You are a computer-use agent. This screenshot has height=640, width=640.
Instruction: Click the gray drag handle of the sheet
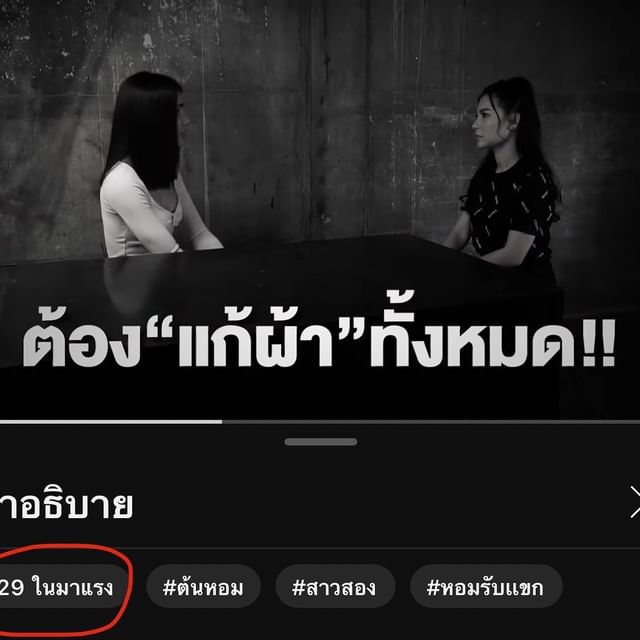(321, 442)
